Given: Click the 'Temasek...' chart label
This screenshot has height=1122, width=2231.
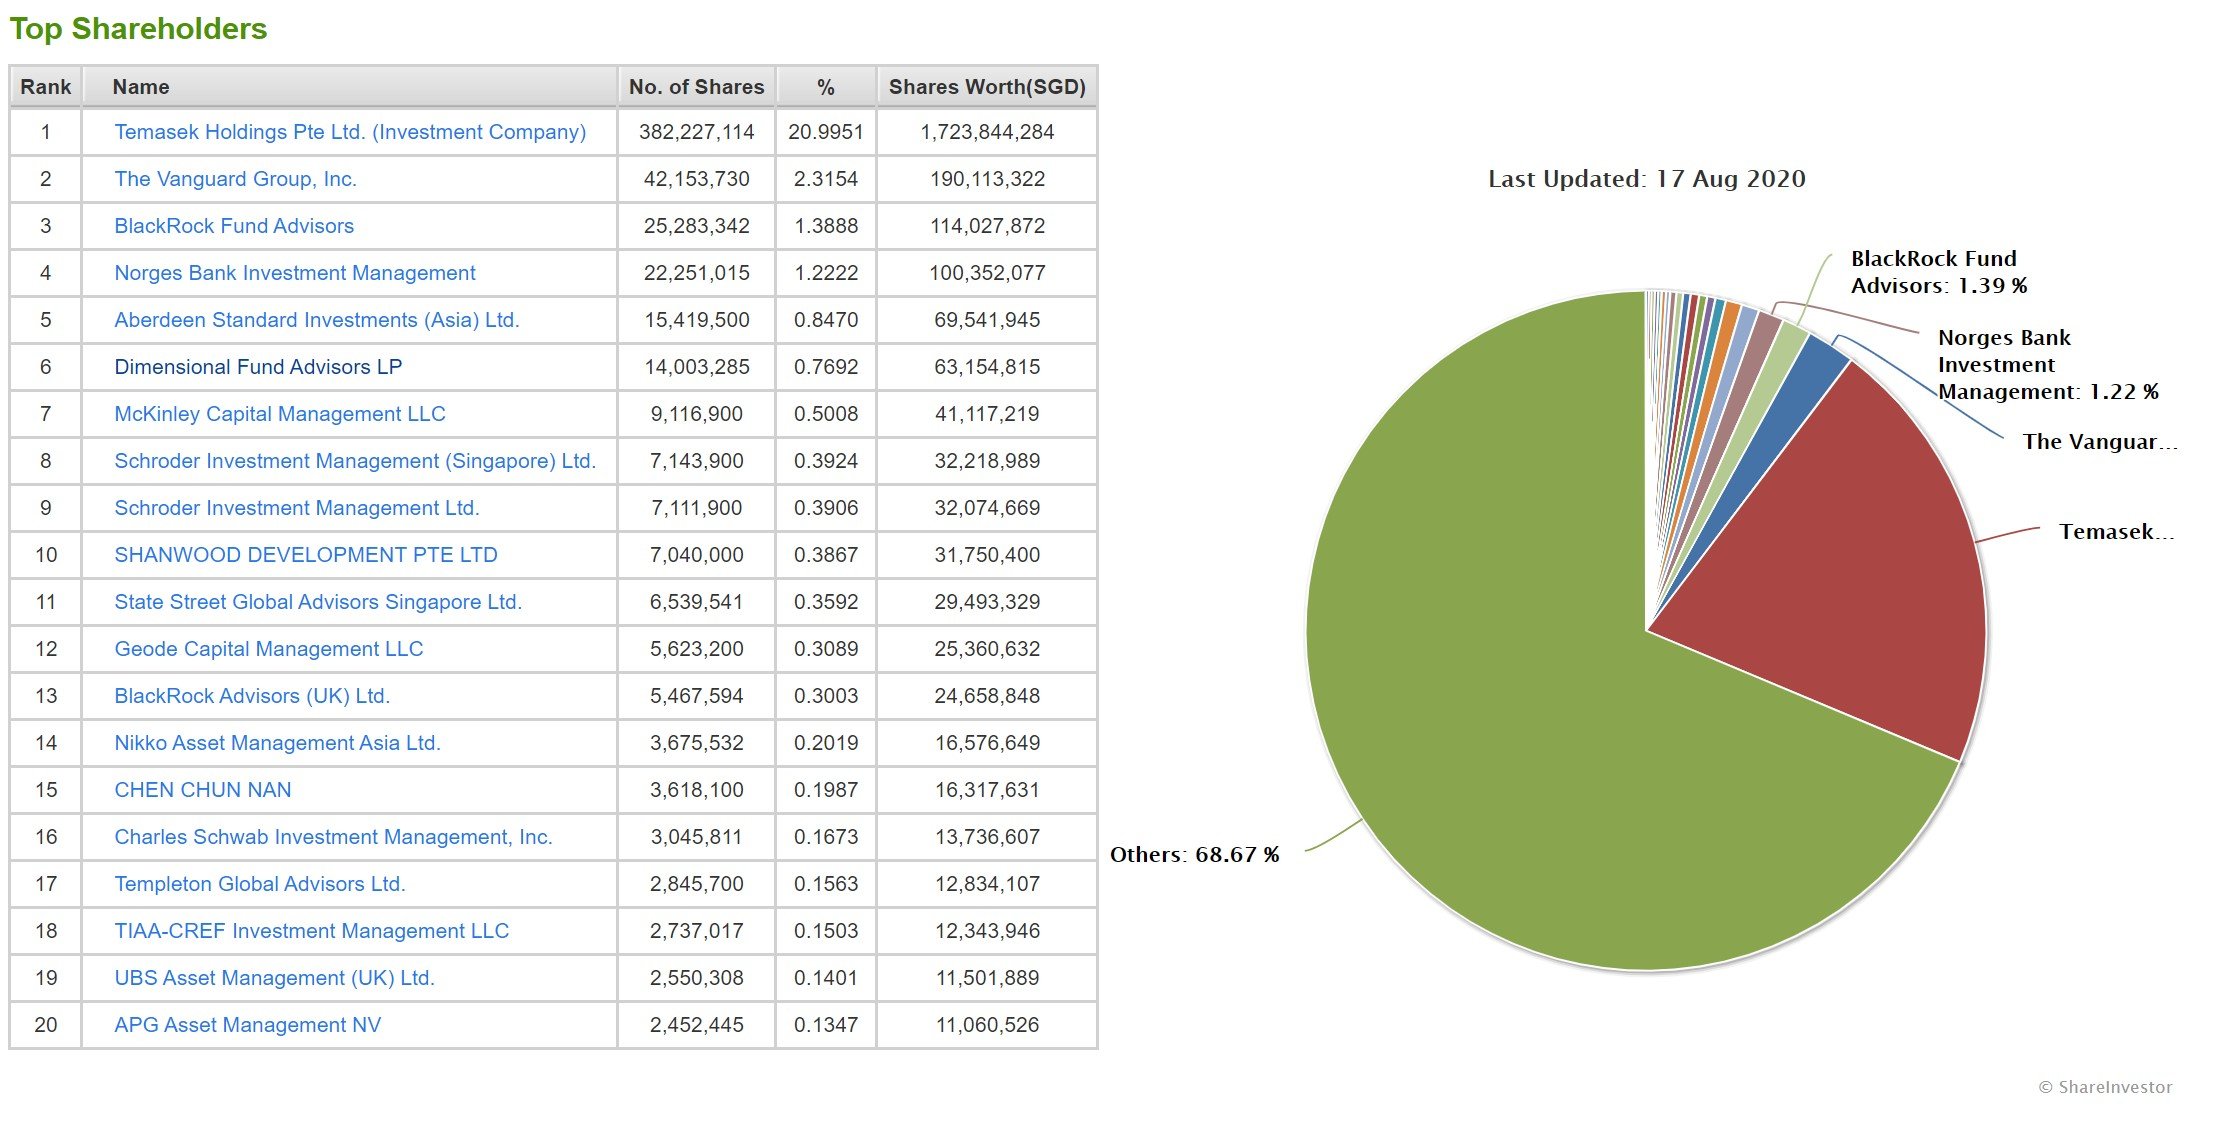Looking at the screenshot, I should coord(2117,532).
